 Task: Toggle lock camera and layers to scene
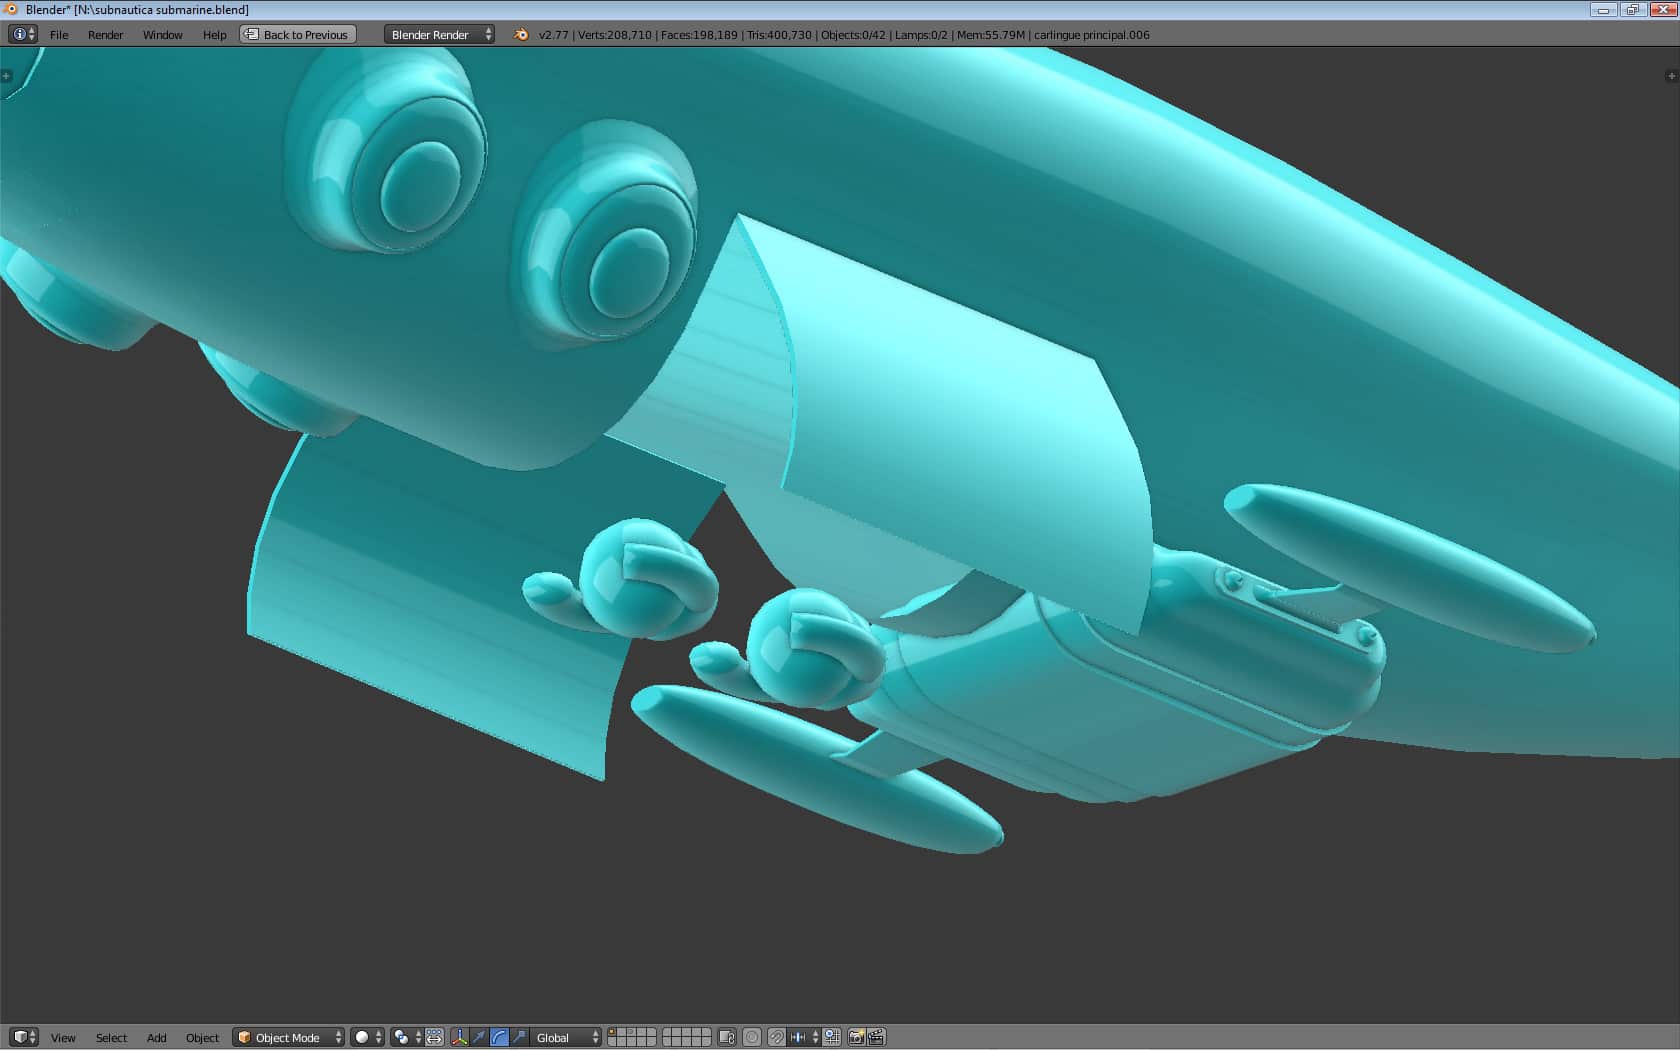[727, 1037]
